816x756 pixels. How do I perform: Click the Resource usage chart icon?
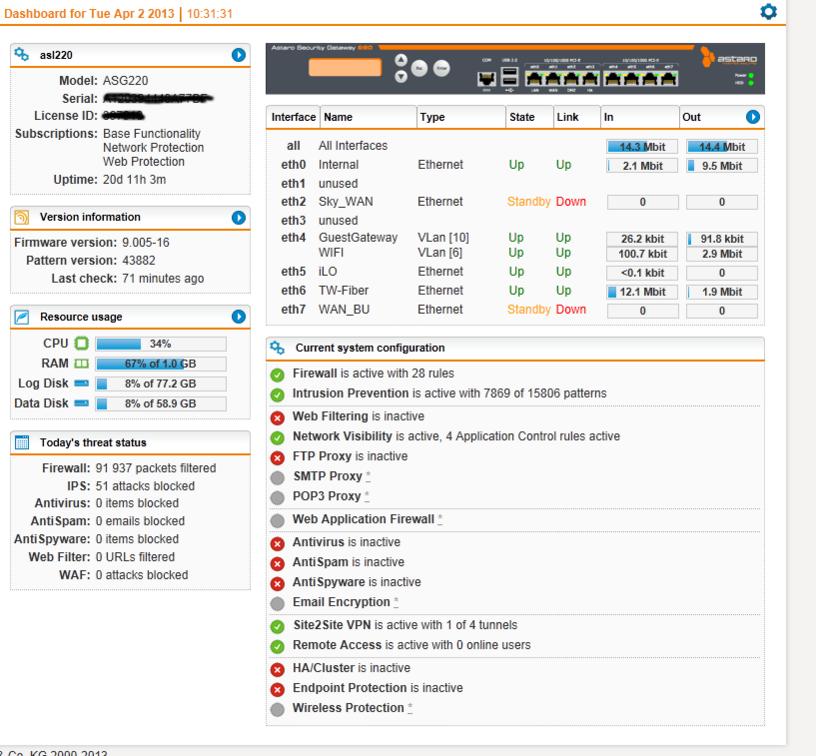point(21,316)
